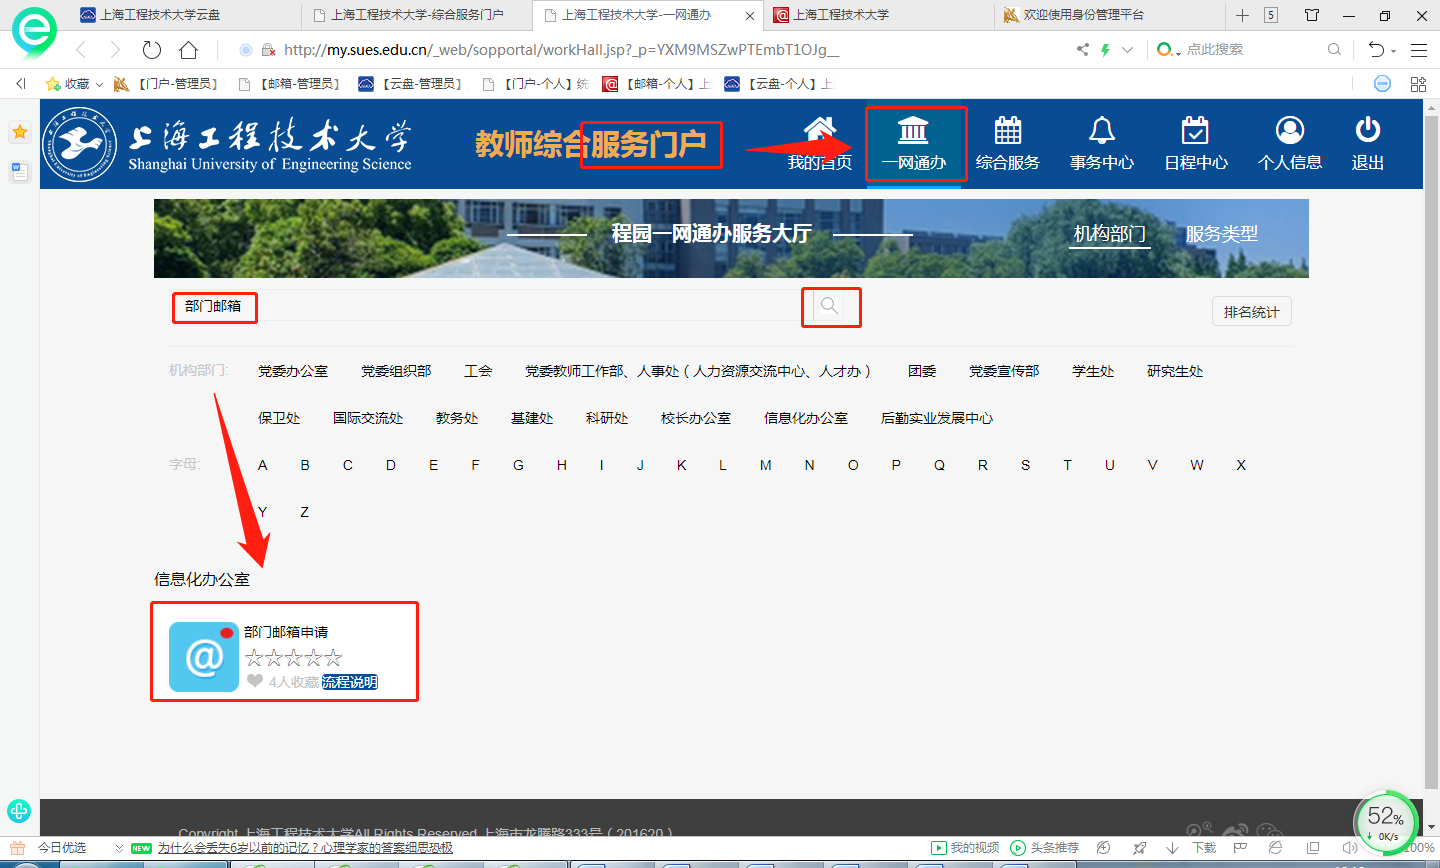The height and width of the screenshot is (868, 1440).
Task: Click the magnifier search button beside 部门邮箱
Action: pos(829,306)
